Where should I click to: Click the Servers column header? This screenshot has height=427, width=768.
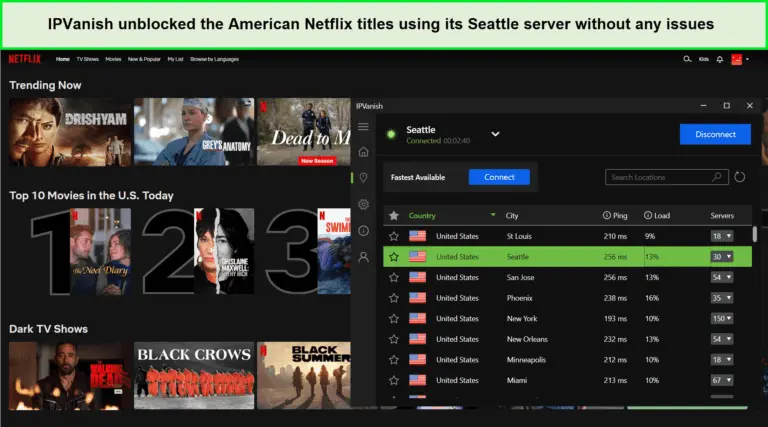pos(722,215)
